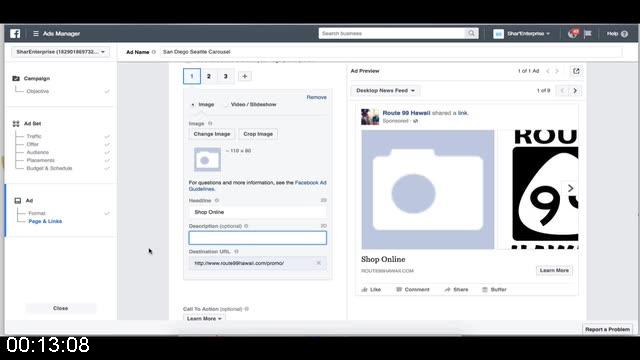Open Help in the top bar
The image size is (640, 360).
(x=617, y=33)
